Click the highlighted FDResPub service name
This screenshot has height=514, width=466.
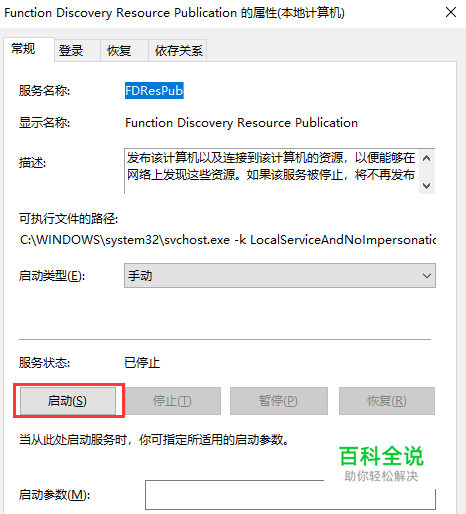[x=154, y=90]
